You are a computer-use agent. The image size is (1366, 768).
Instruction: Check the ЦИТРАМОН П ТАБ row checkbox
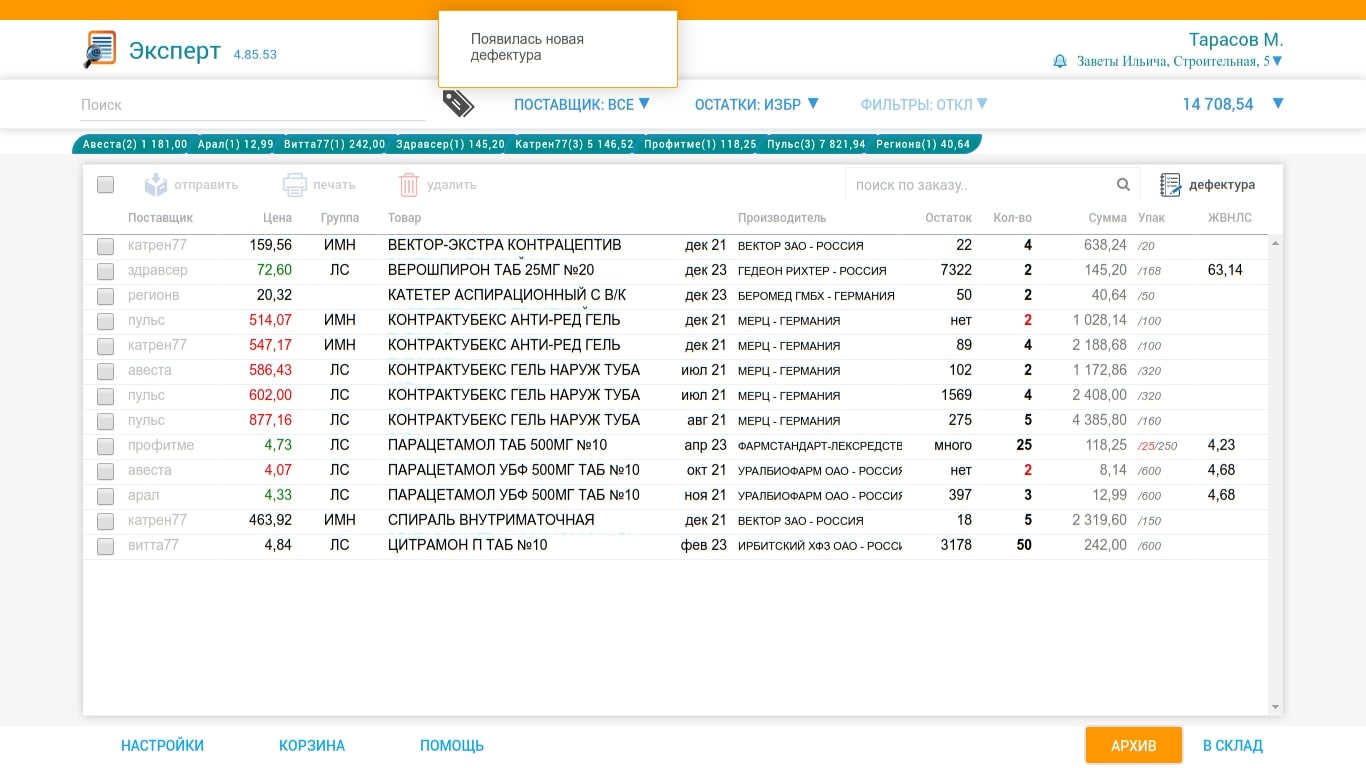[106, 546]
